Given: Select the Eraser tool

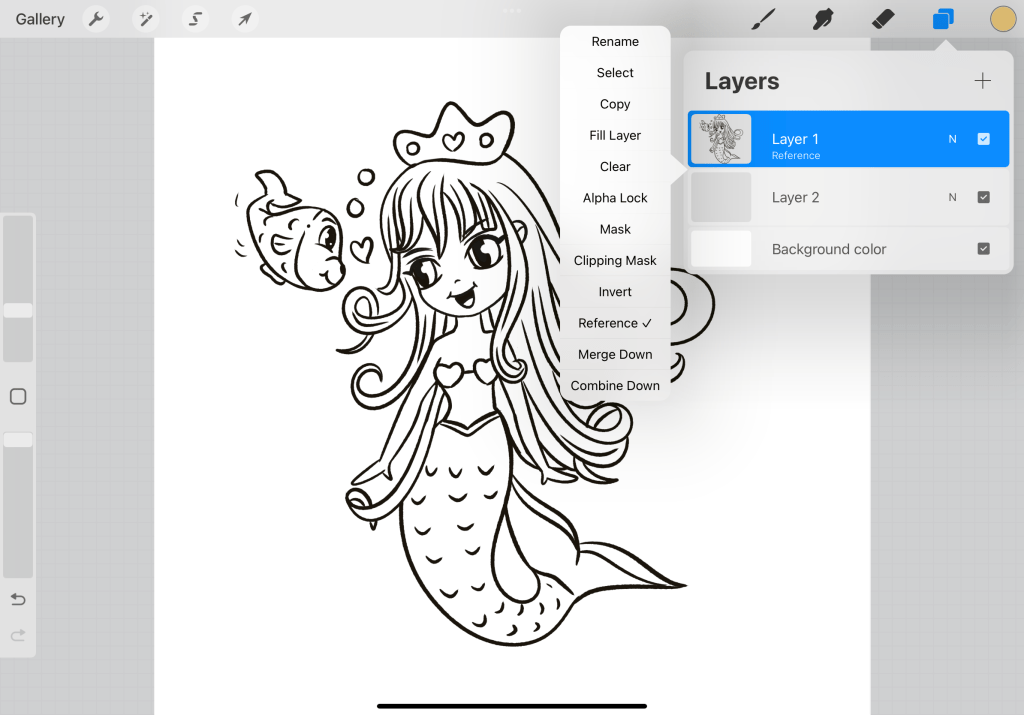Looking at the screenshot, I should pos(883,19).
